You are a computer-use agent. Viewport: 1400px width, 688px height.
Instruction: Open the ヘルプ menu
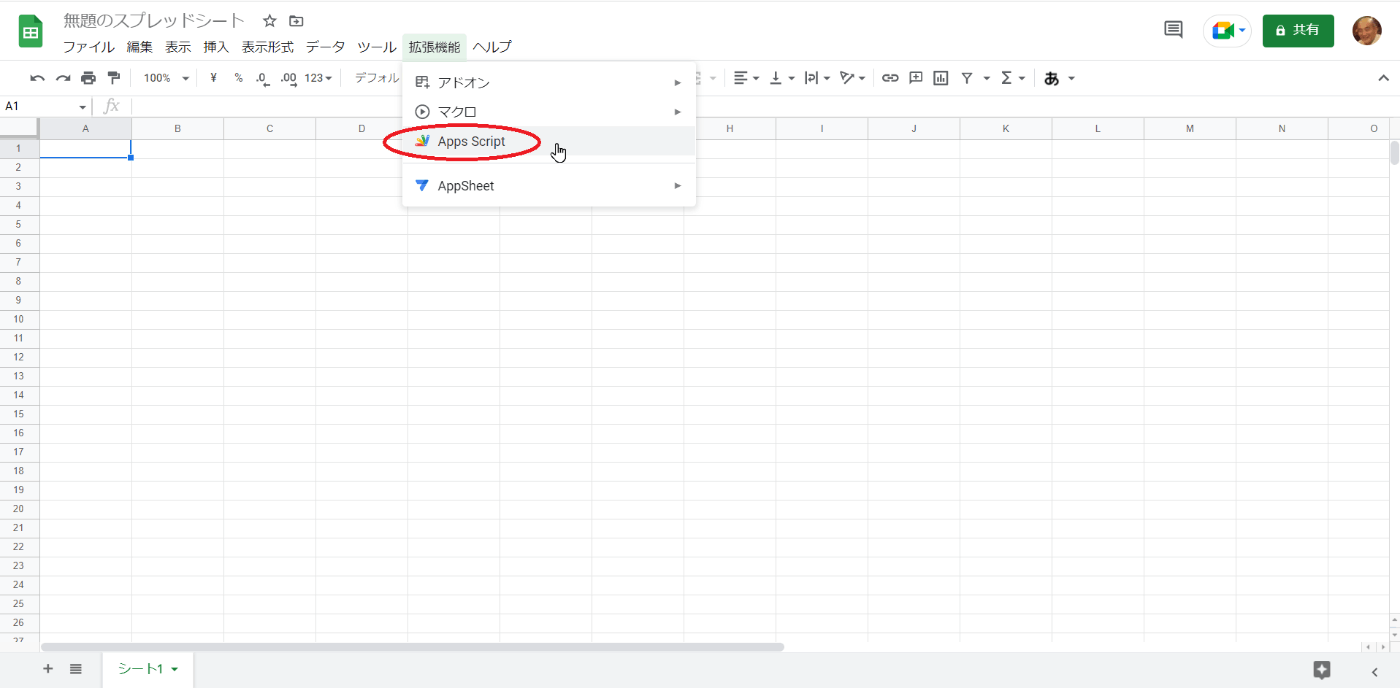(x=492, y=47)
